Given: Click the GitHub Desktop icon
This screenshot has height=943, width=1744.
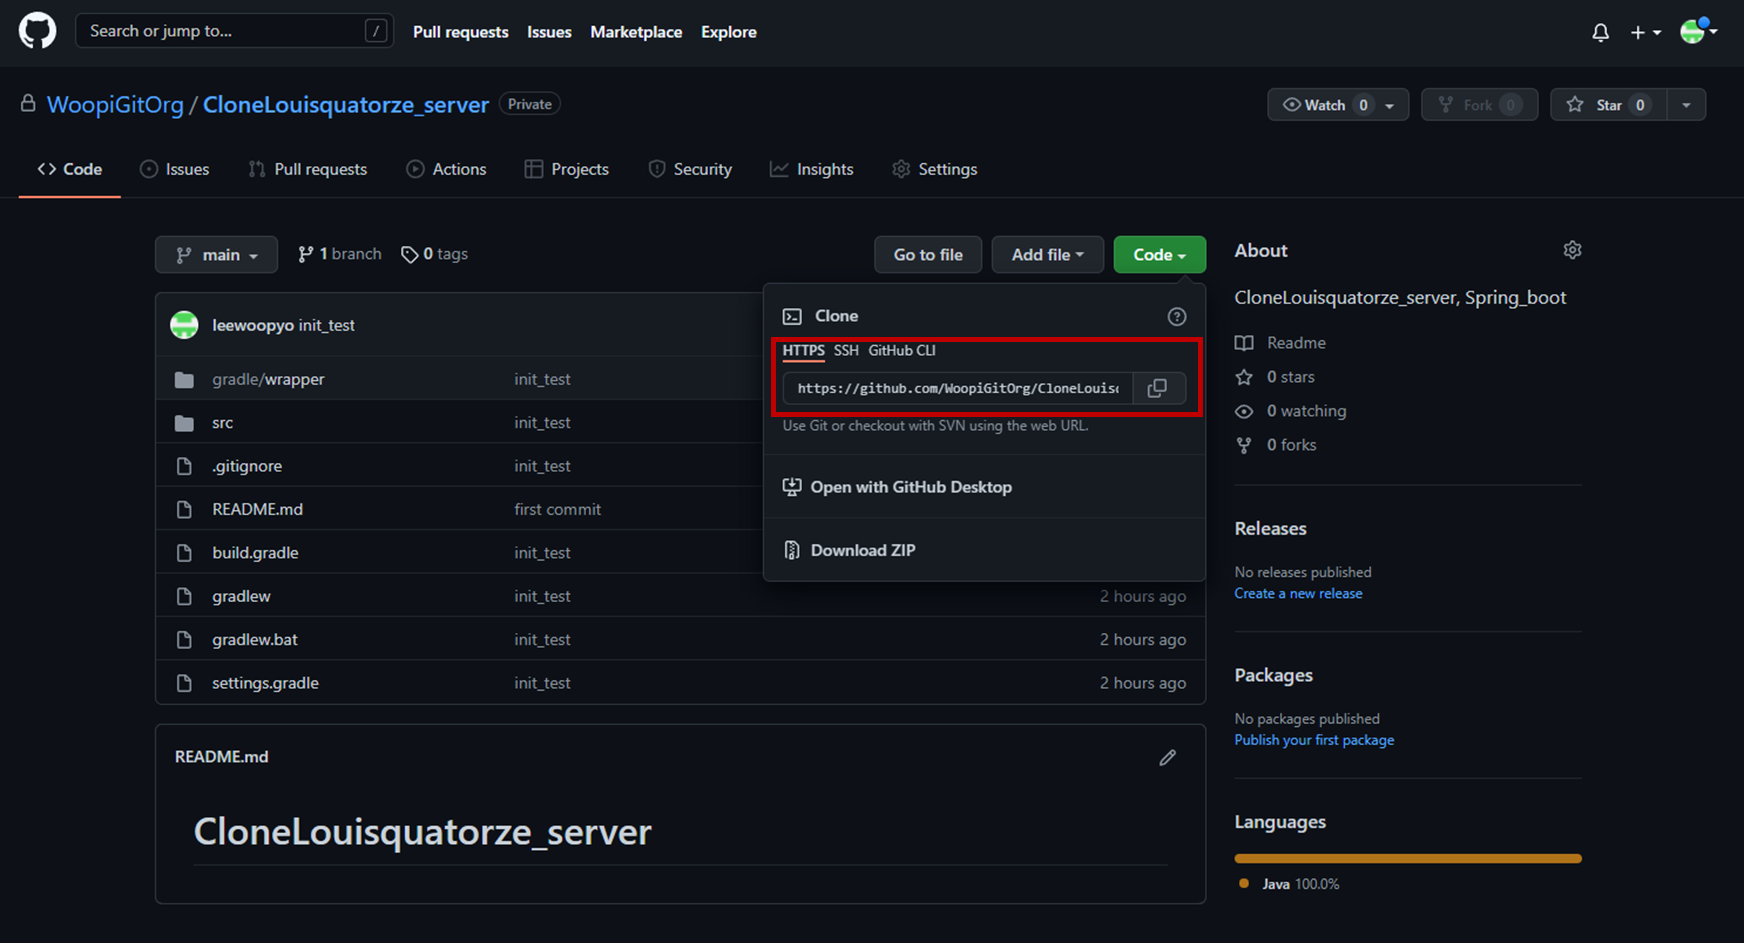Looking at the screenshot, I should click(792, 487).
